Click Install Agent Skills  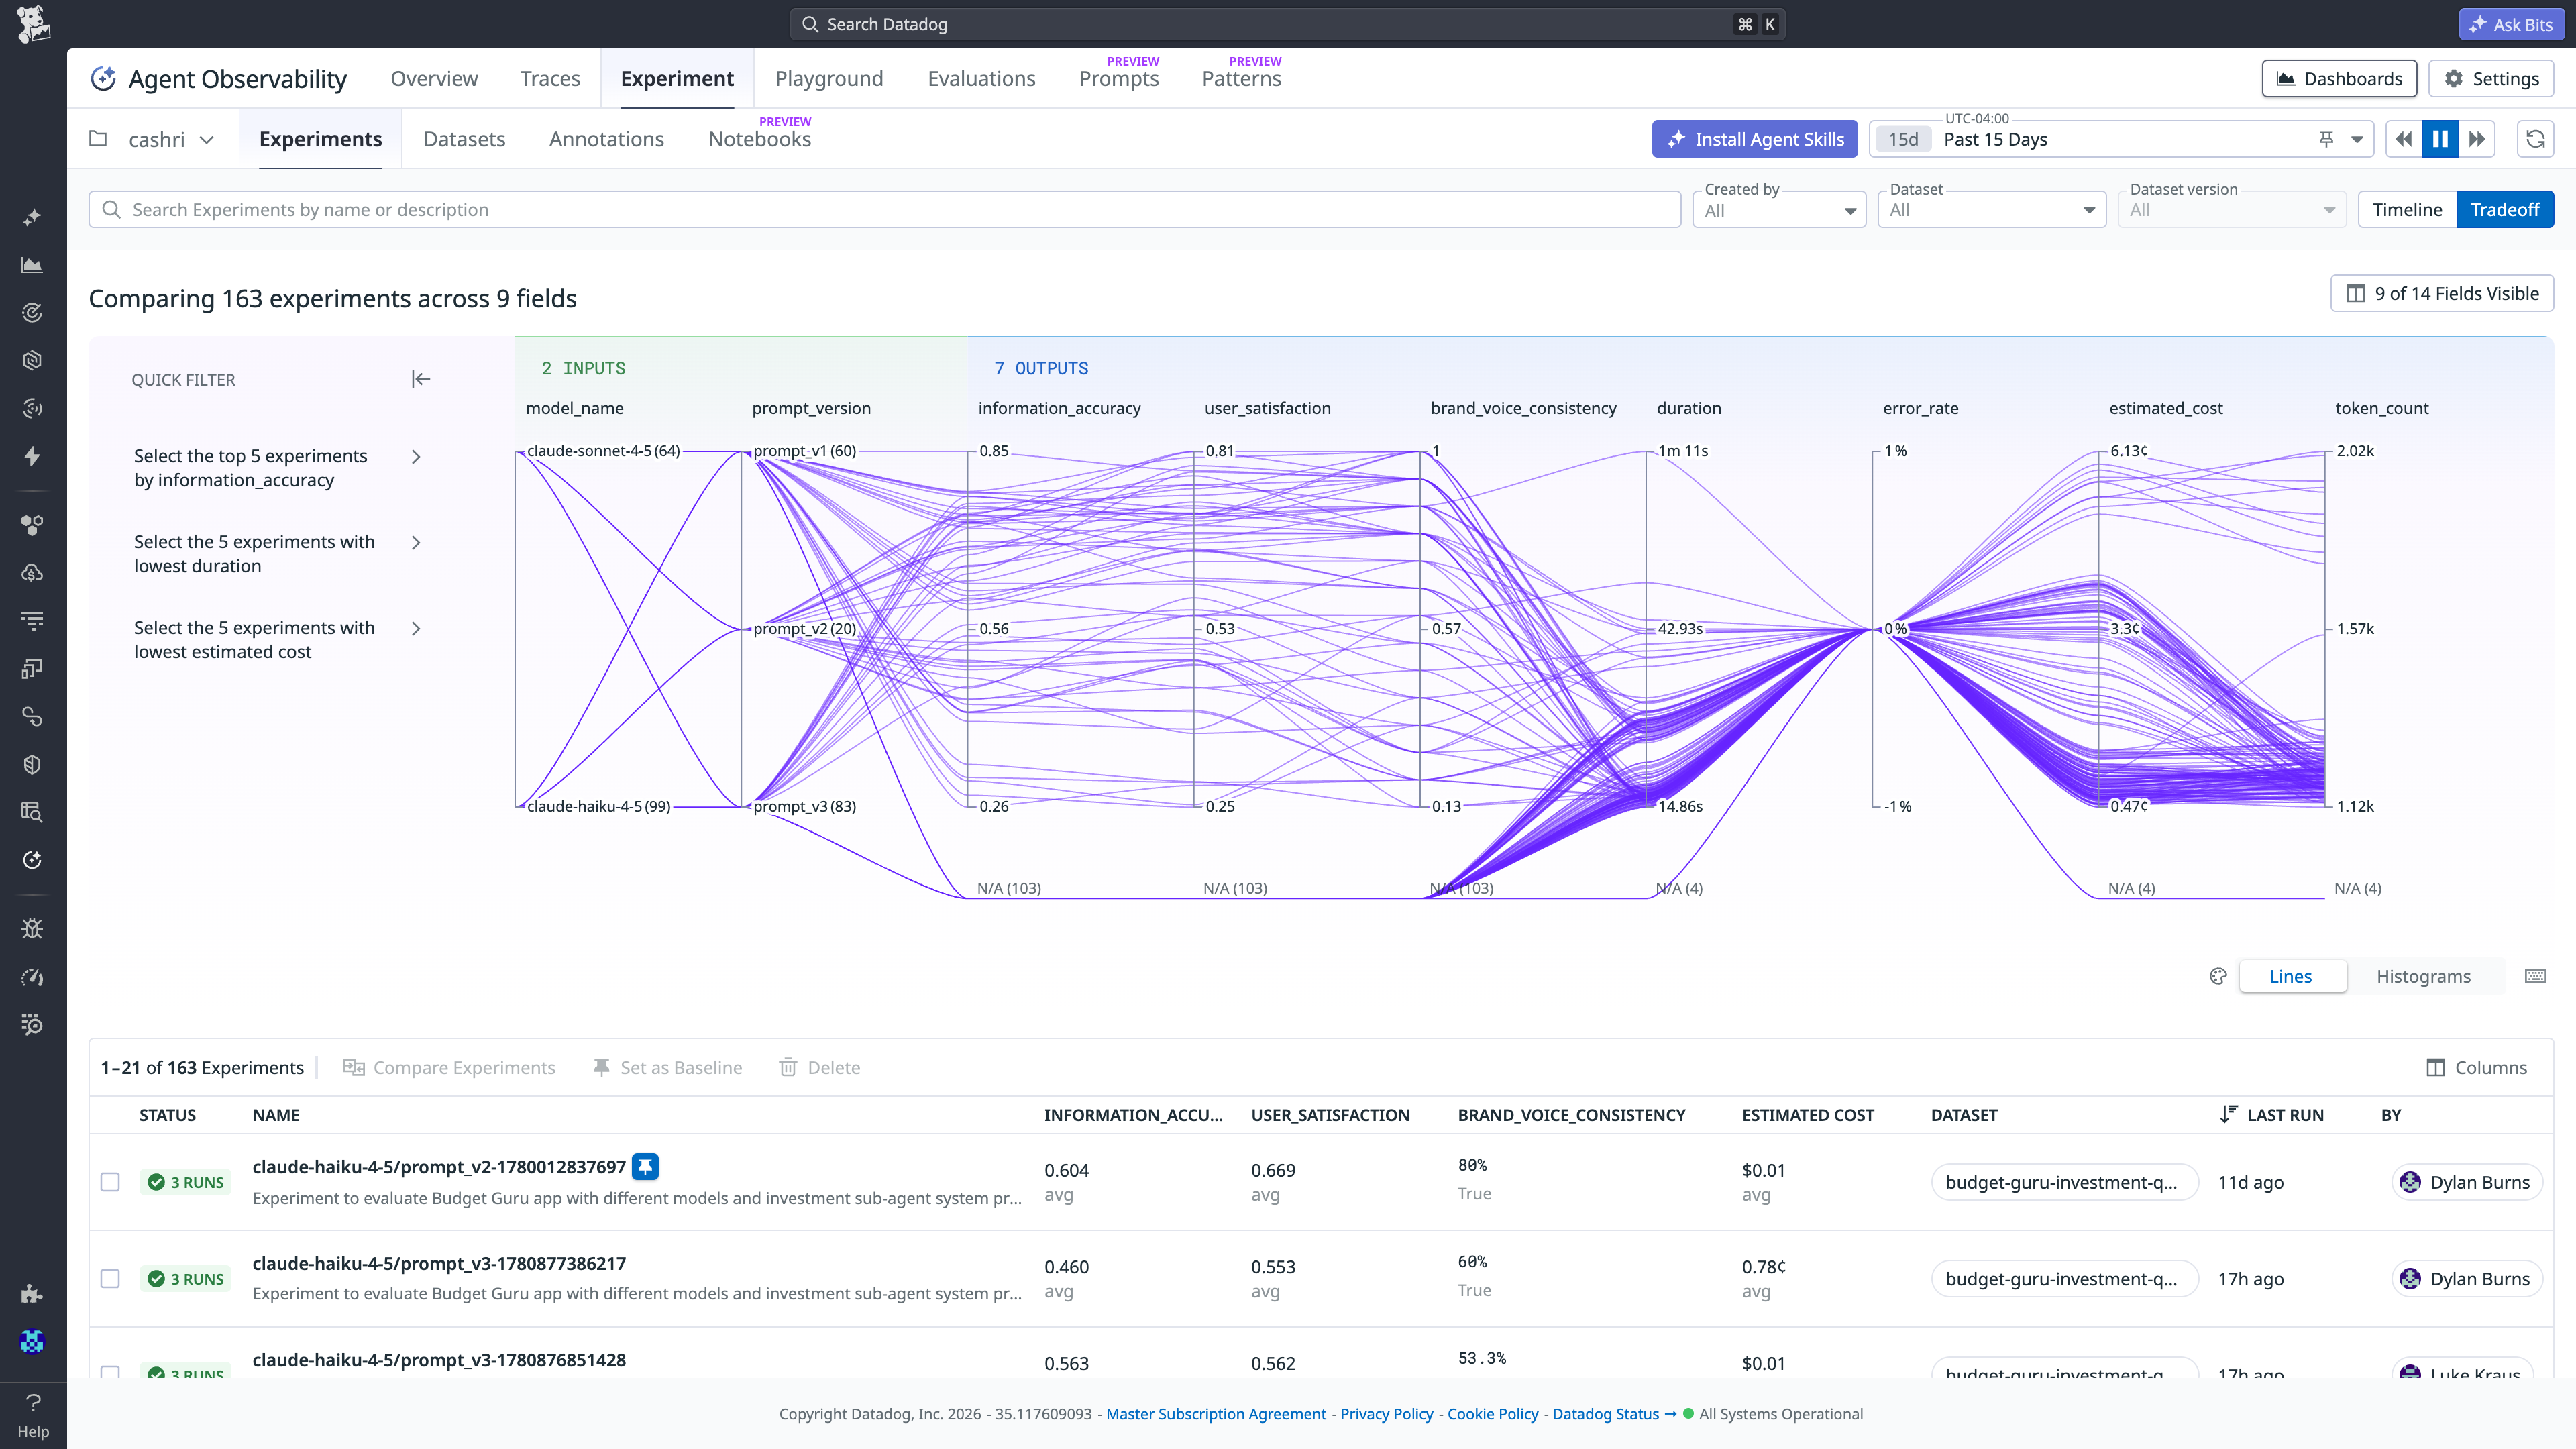click(1755, 139)
